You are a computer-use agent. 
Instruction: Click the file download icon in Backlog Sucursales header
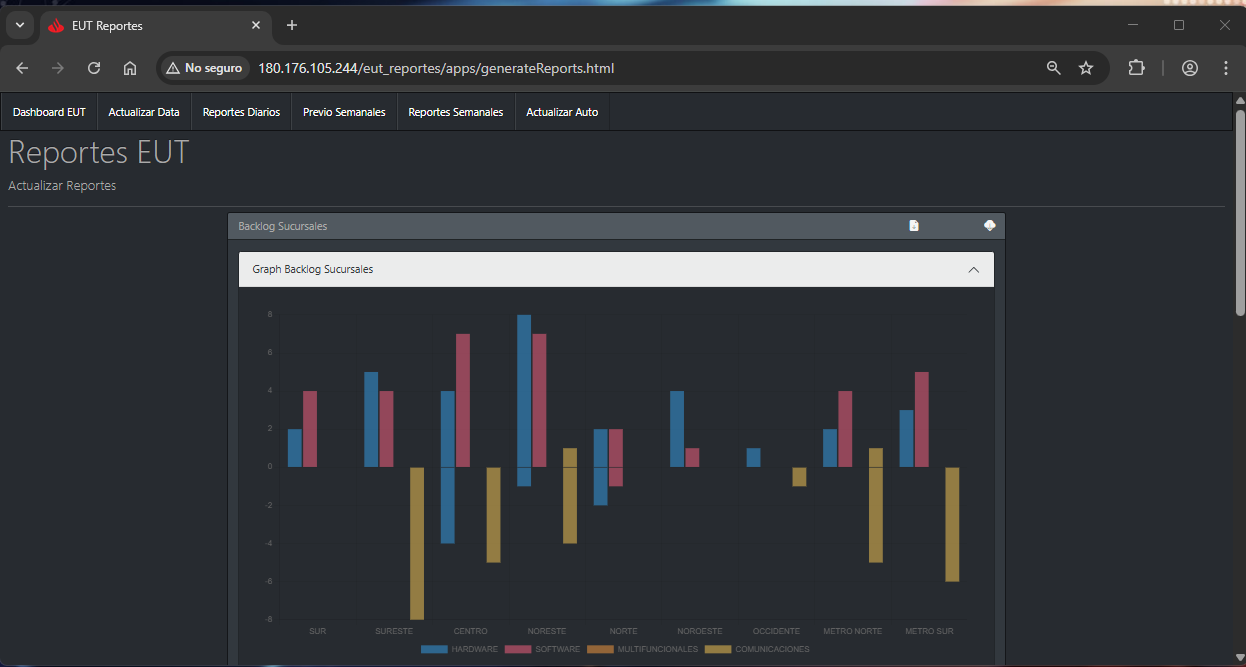coord(913,226)
